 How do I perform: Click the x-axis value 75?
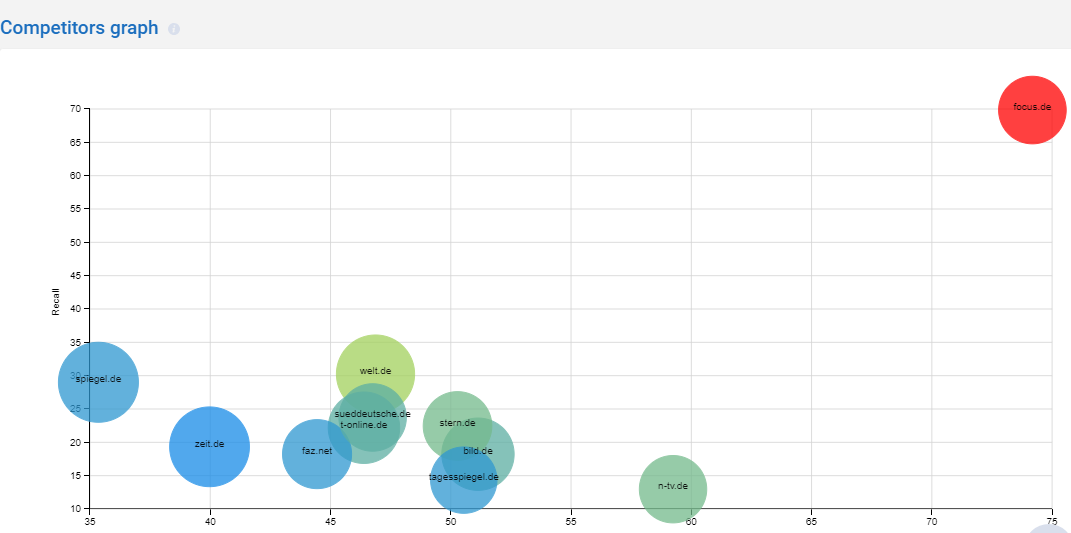(1053, 521)
